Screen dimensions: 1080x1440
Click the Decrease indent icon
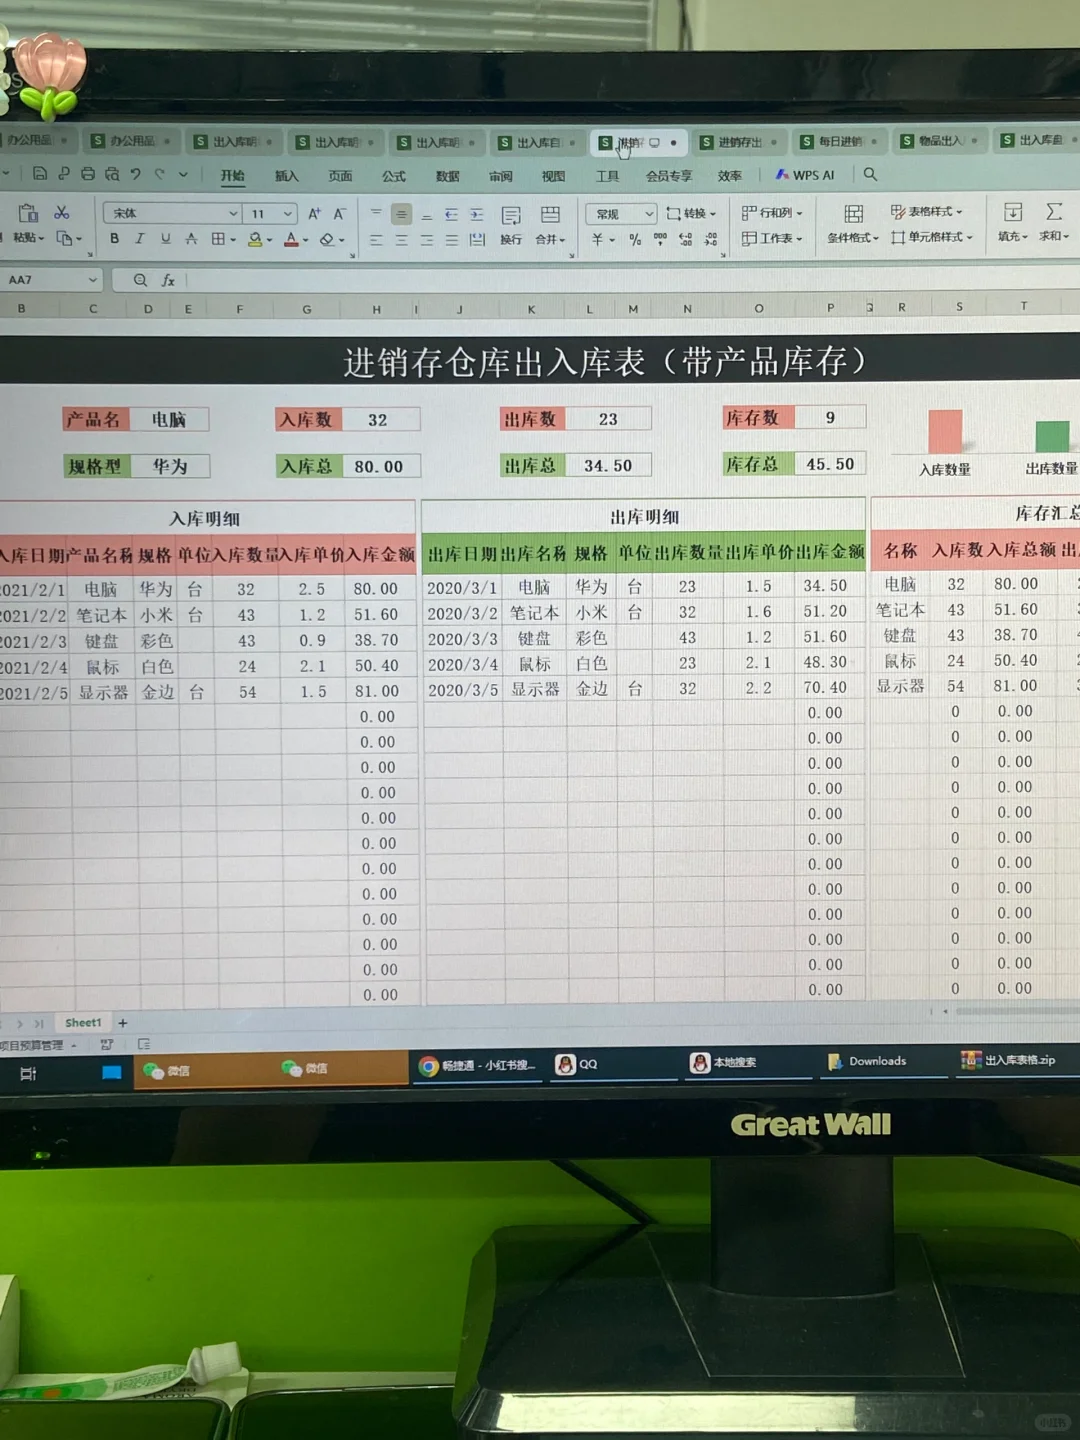click(x=451, y=214)
